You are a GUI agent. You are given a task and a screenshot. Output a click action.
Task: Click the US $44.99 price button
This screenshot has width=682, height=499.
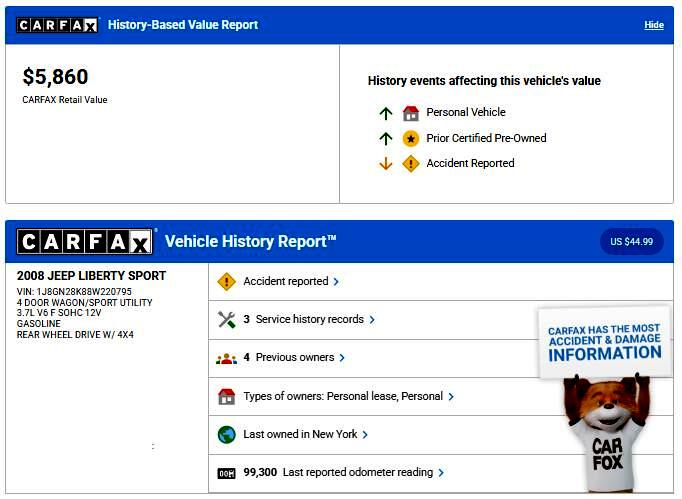tap(631, 242)
